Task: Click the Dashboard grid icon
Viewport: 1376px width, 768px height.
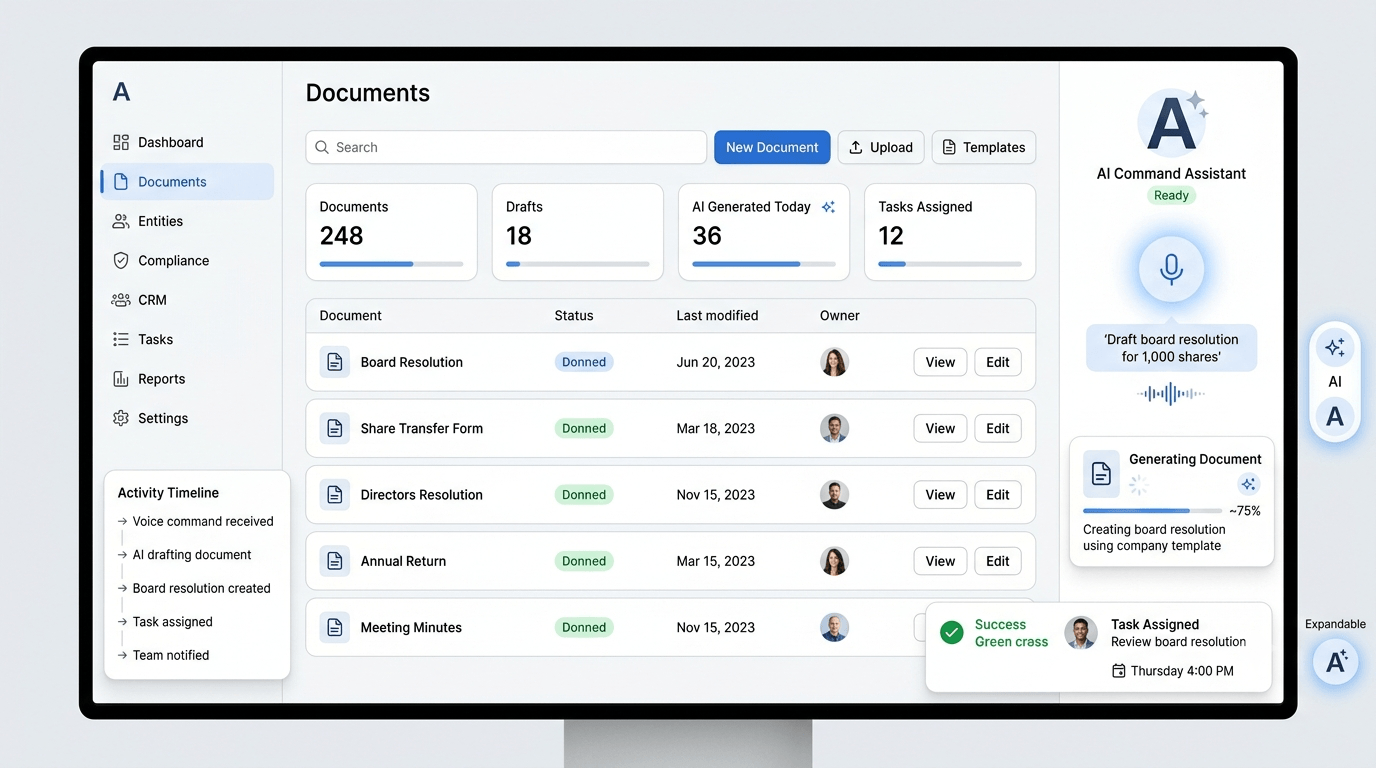Action: pyautogui.click(x=121, y=142)
